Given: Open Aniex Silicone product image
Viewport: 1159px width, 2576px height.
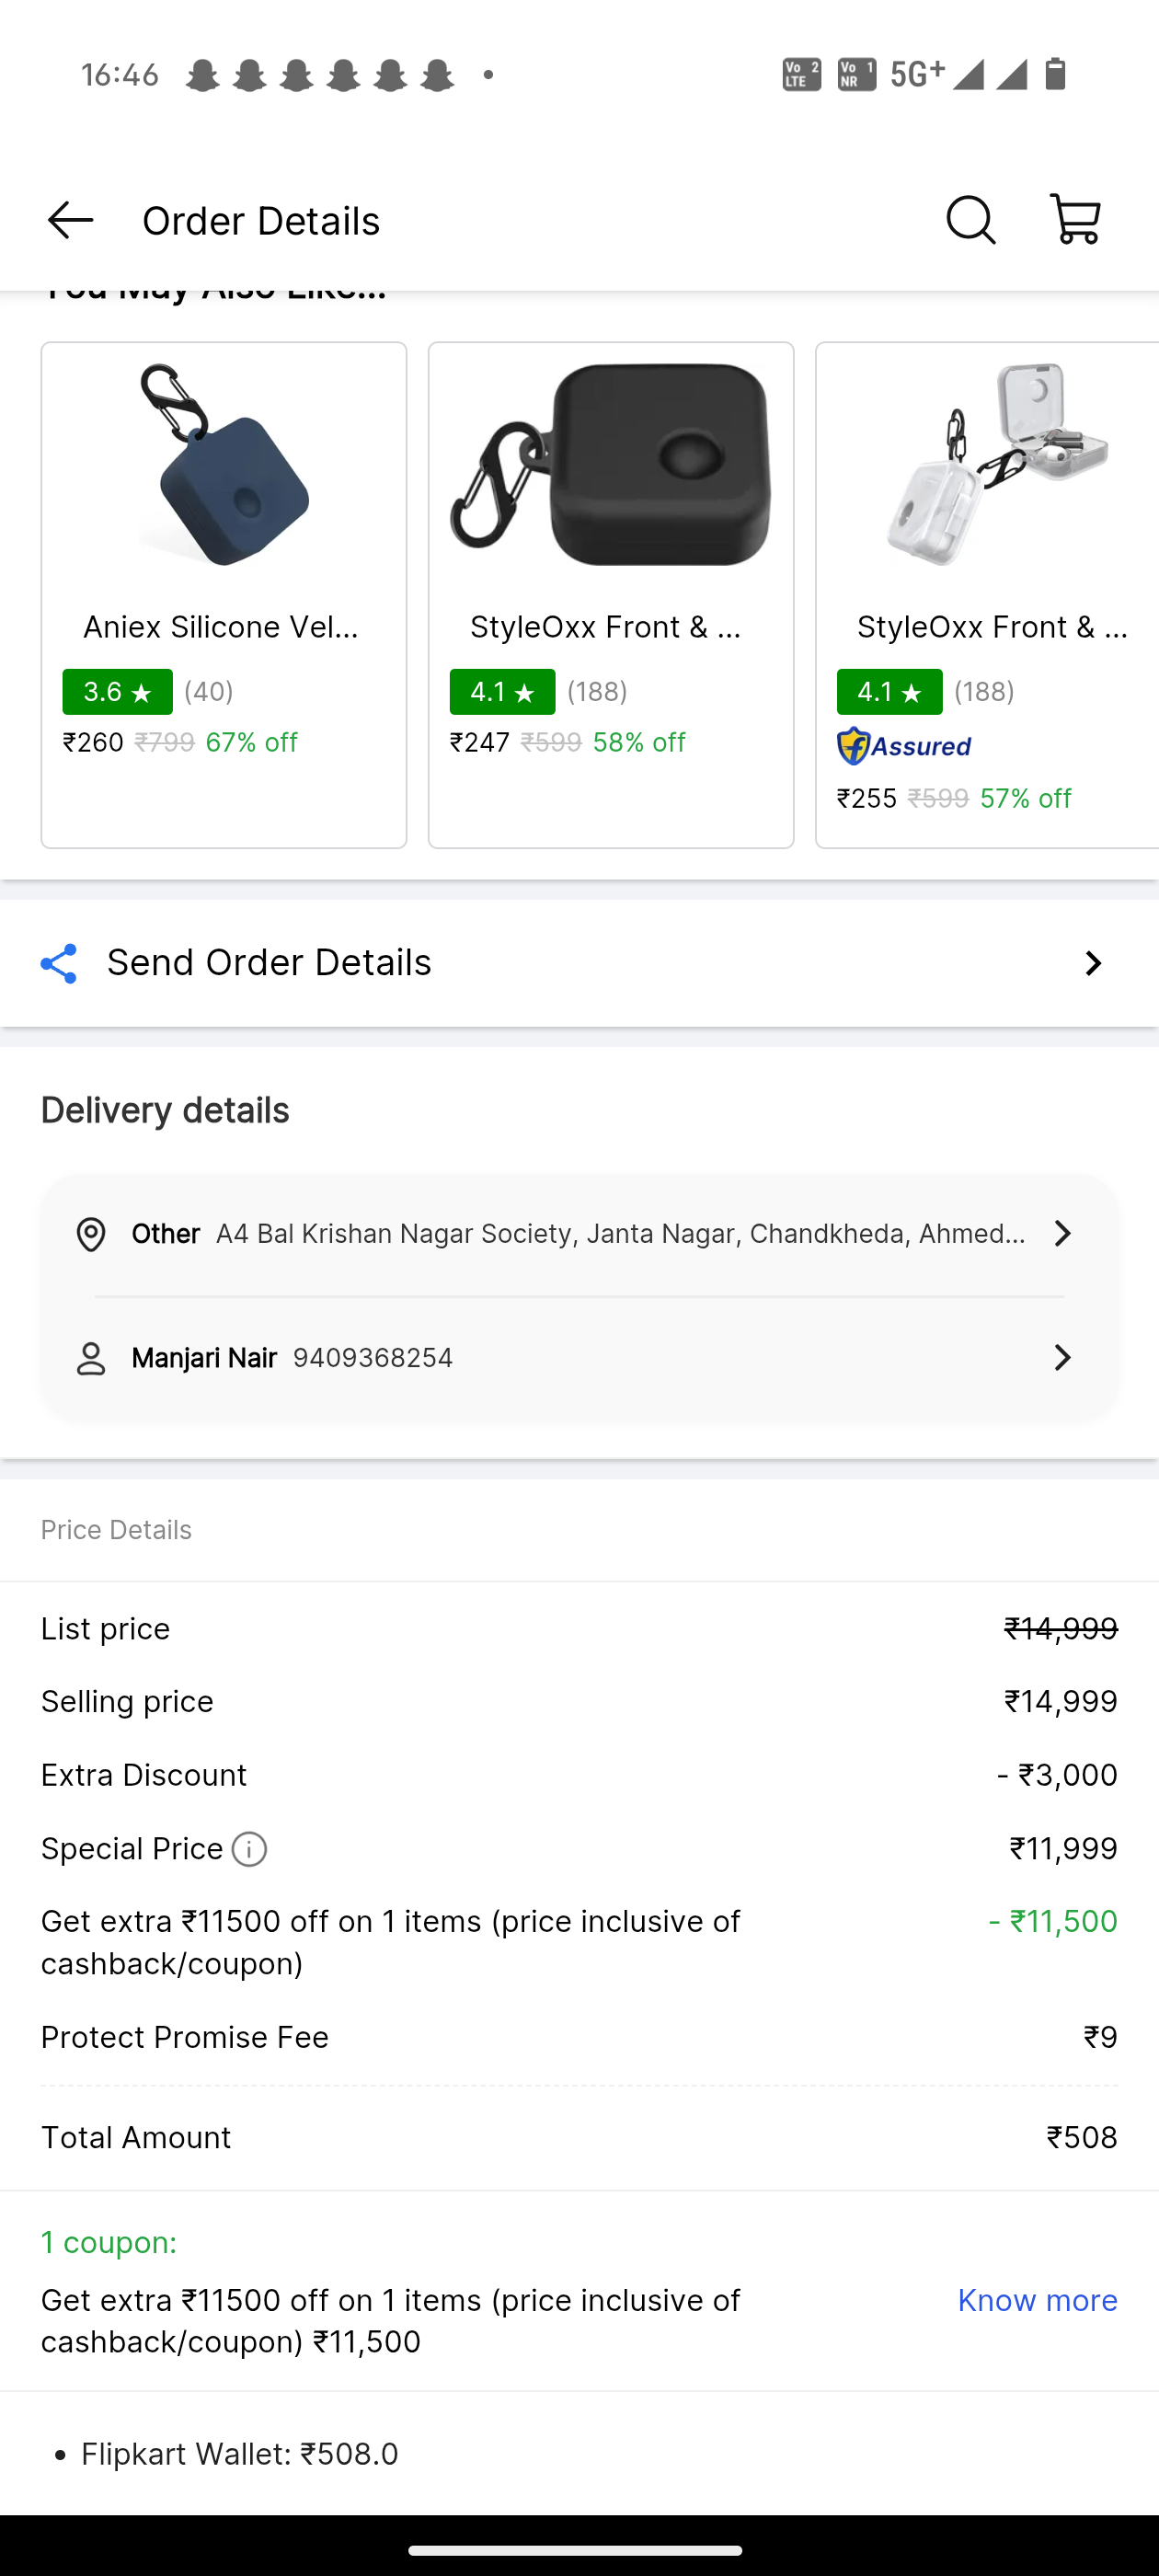Looking at the screenshot, I should pos(224,465).
